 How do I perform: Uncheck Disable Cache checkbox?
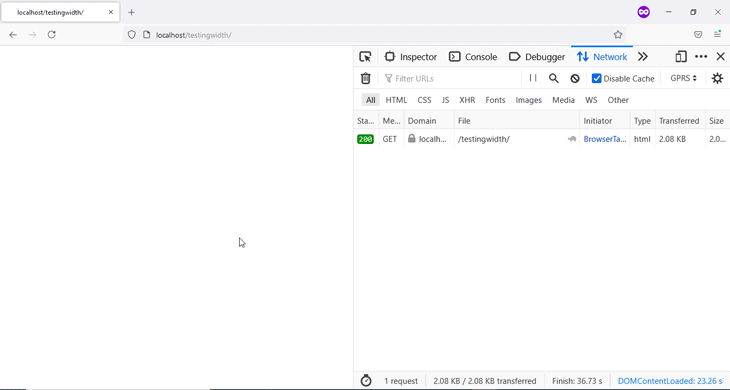pos(596,78)
